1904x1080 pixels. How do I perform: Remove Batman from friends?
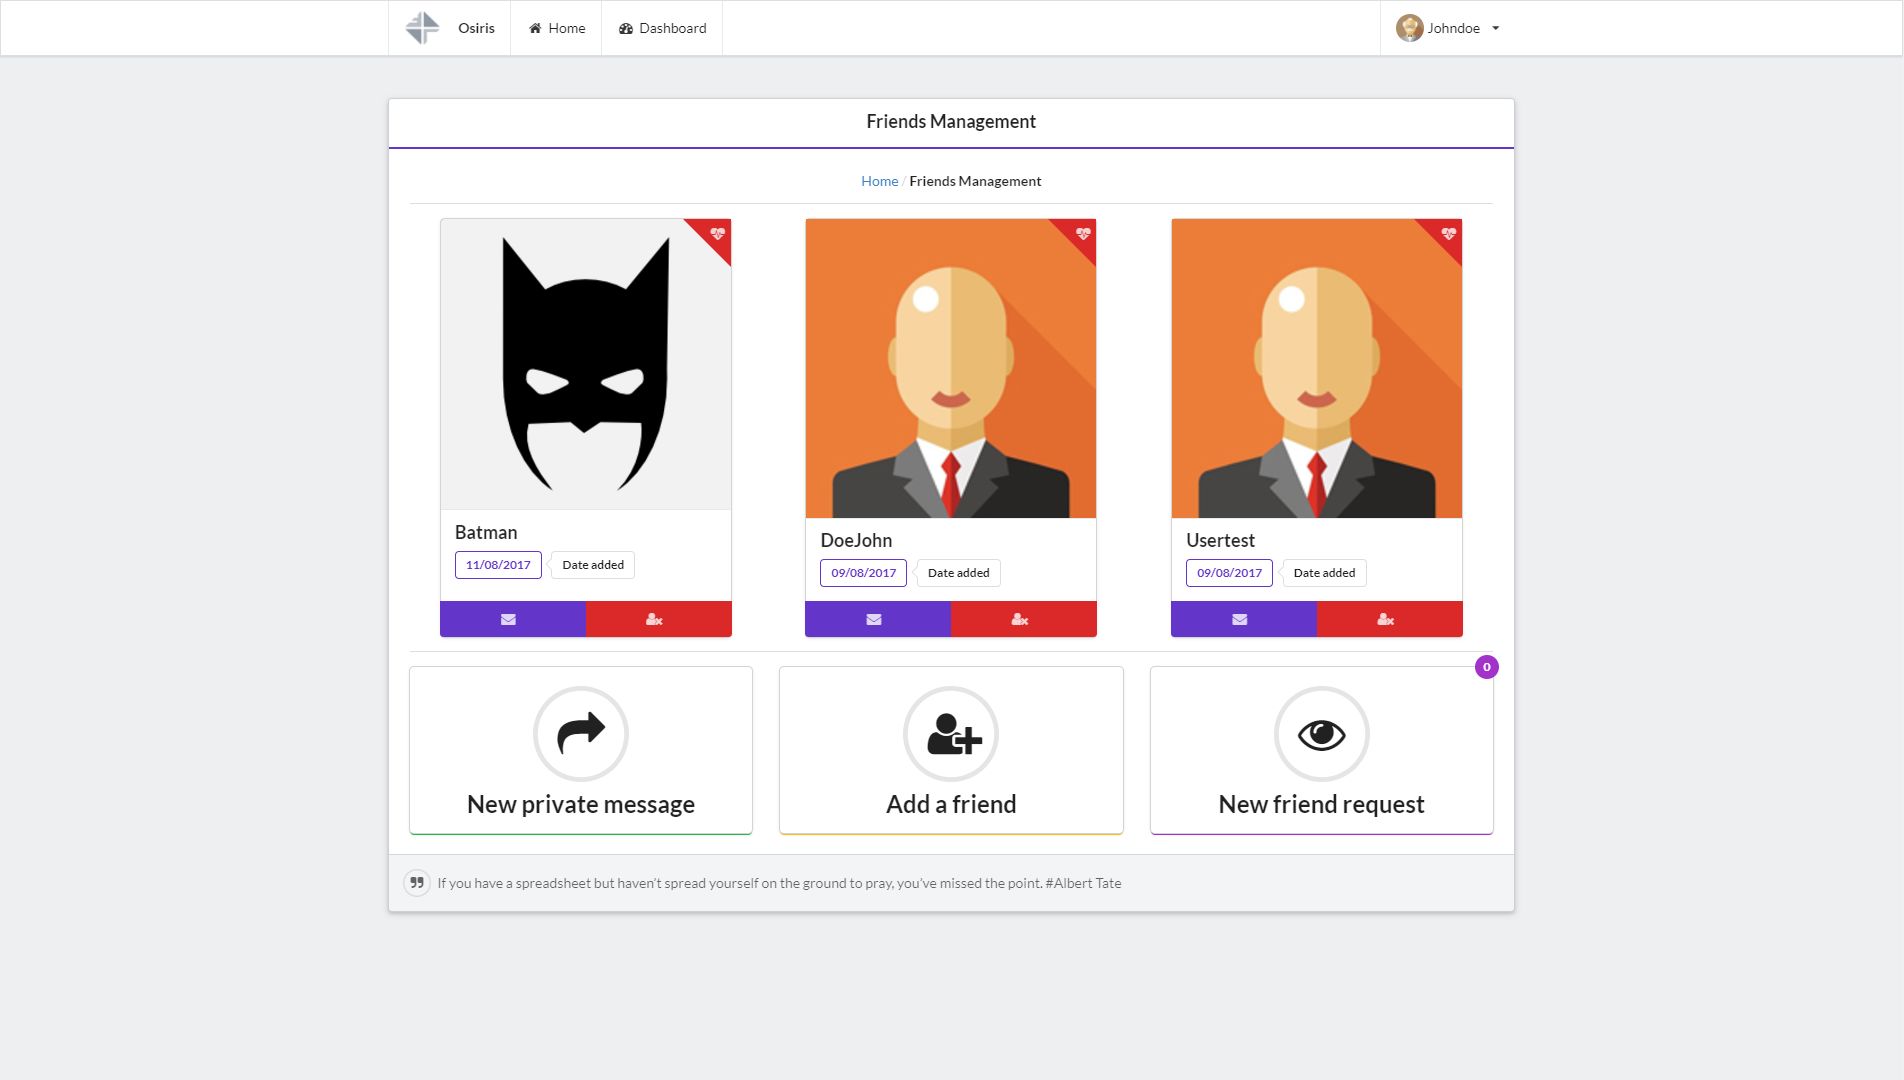pyautogui.click(x=659, y=619)
